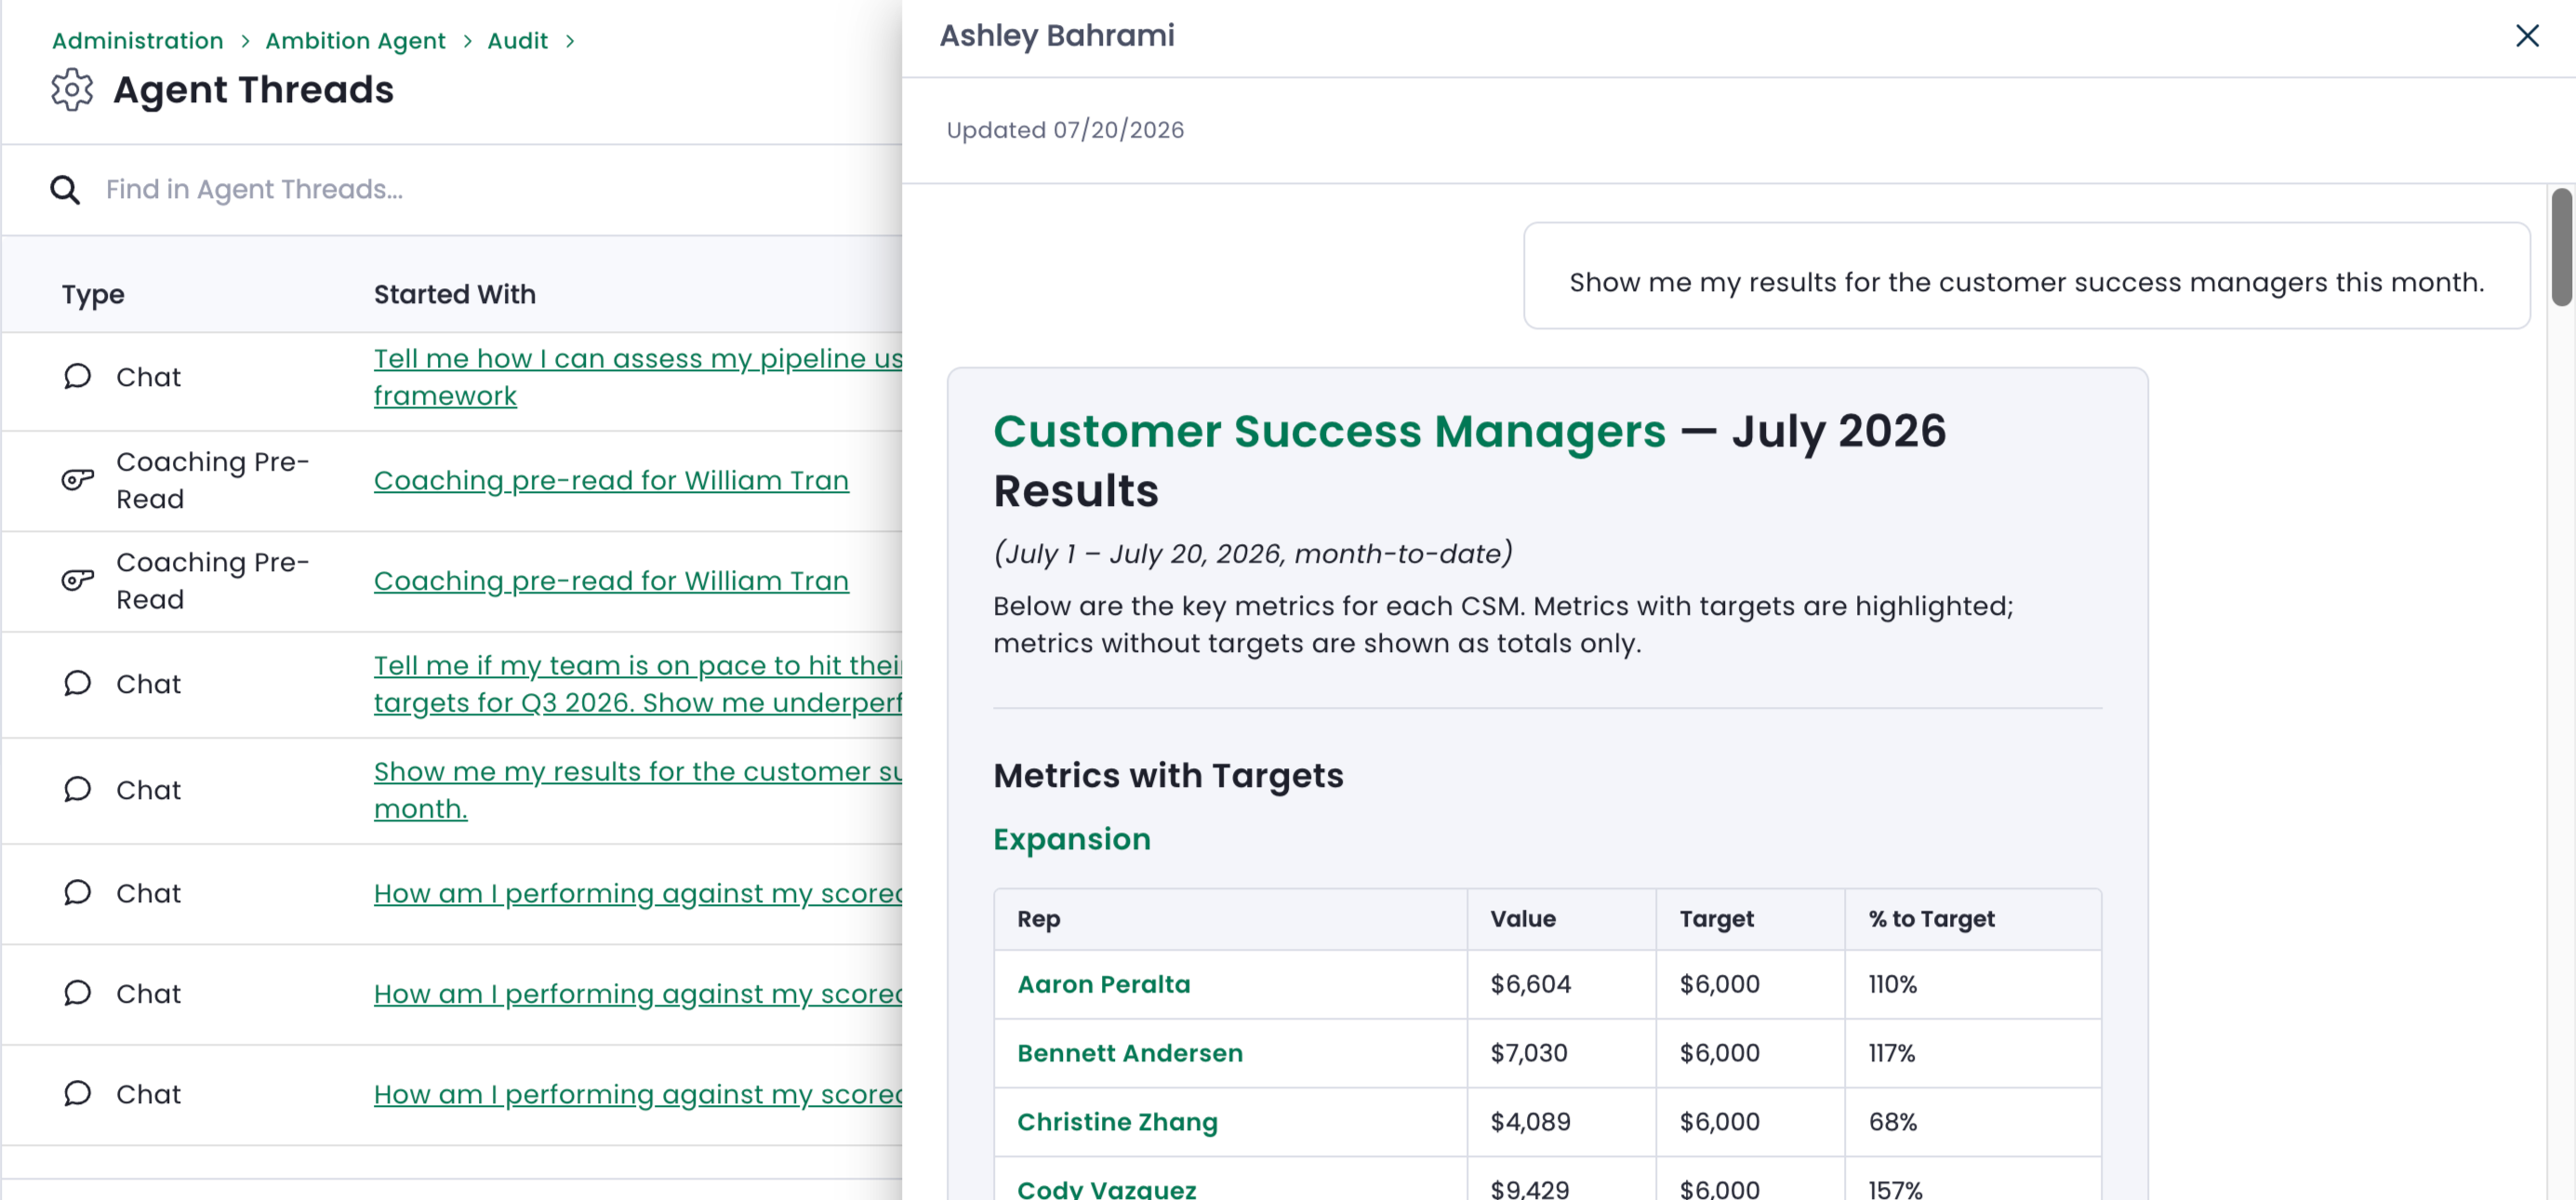Open Ambition Agent breadcrumb

coord(355,41)
